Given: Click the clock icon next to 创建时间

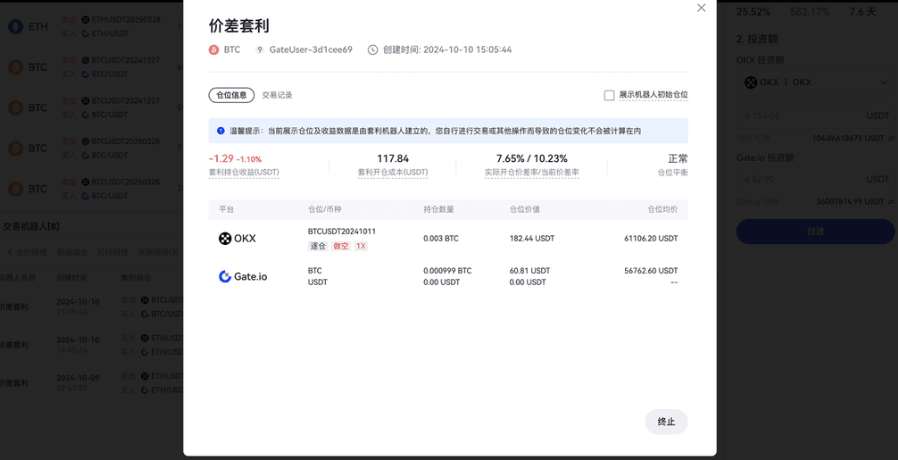Looking at the screenshot, I should point(373,49).
